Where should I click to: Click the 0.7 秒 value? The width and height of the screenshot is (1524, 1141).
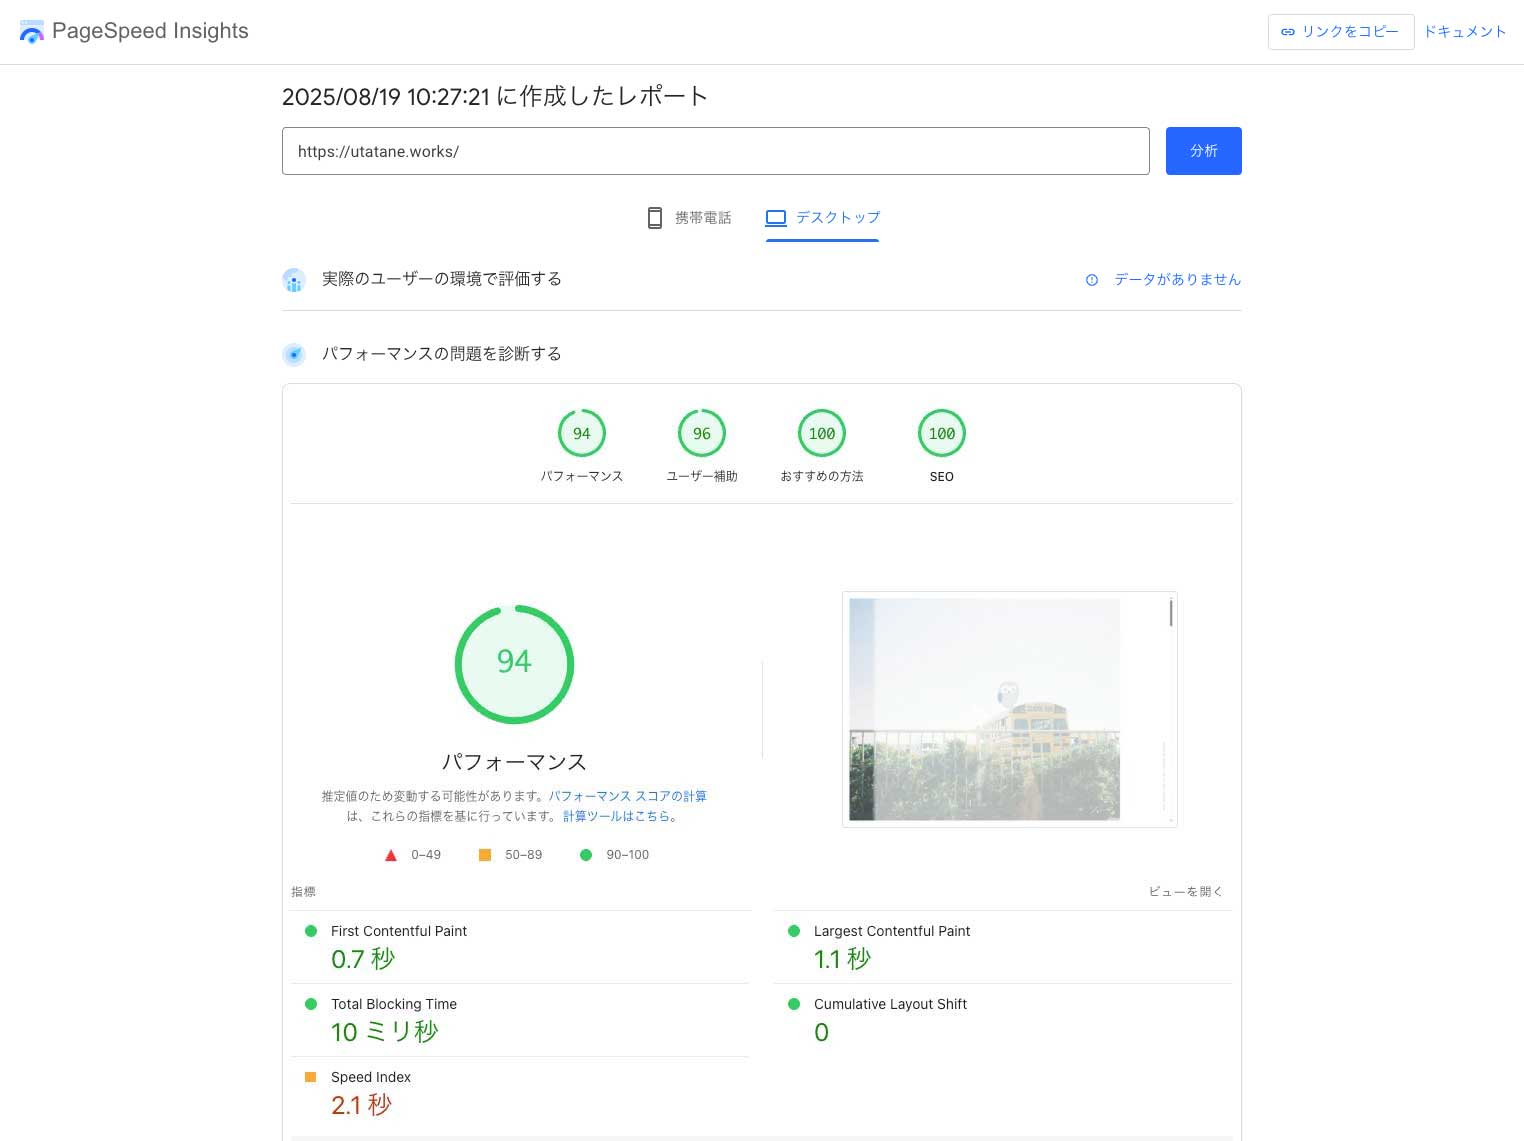tap(363, 959)
